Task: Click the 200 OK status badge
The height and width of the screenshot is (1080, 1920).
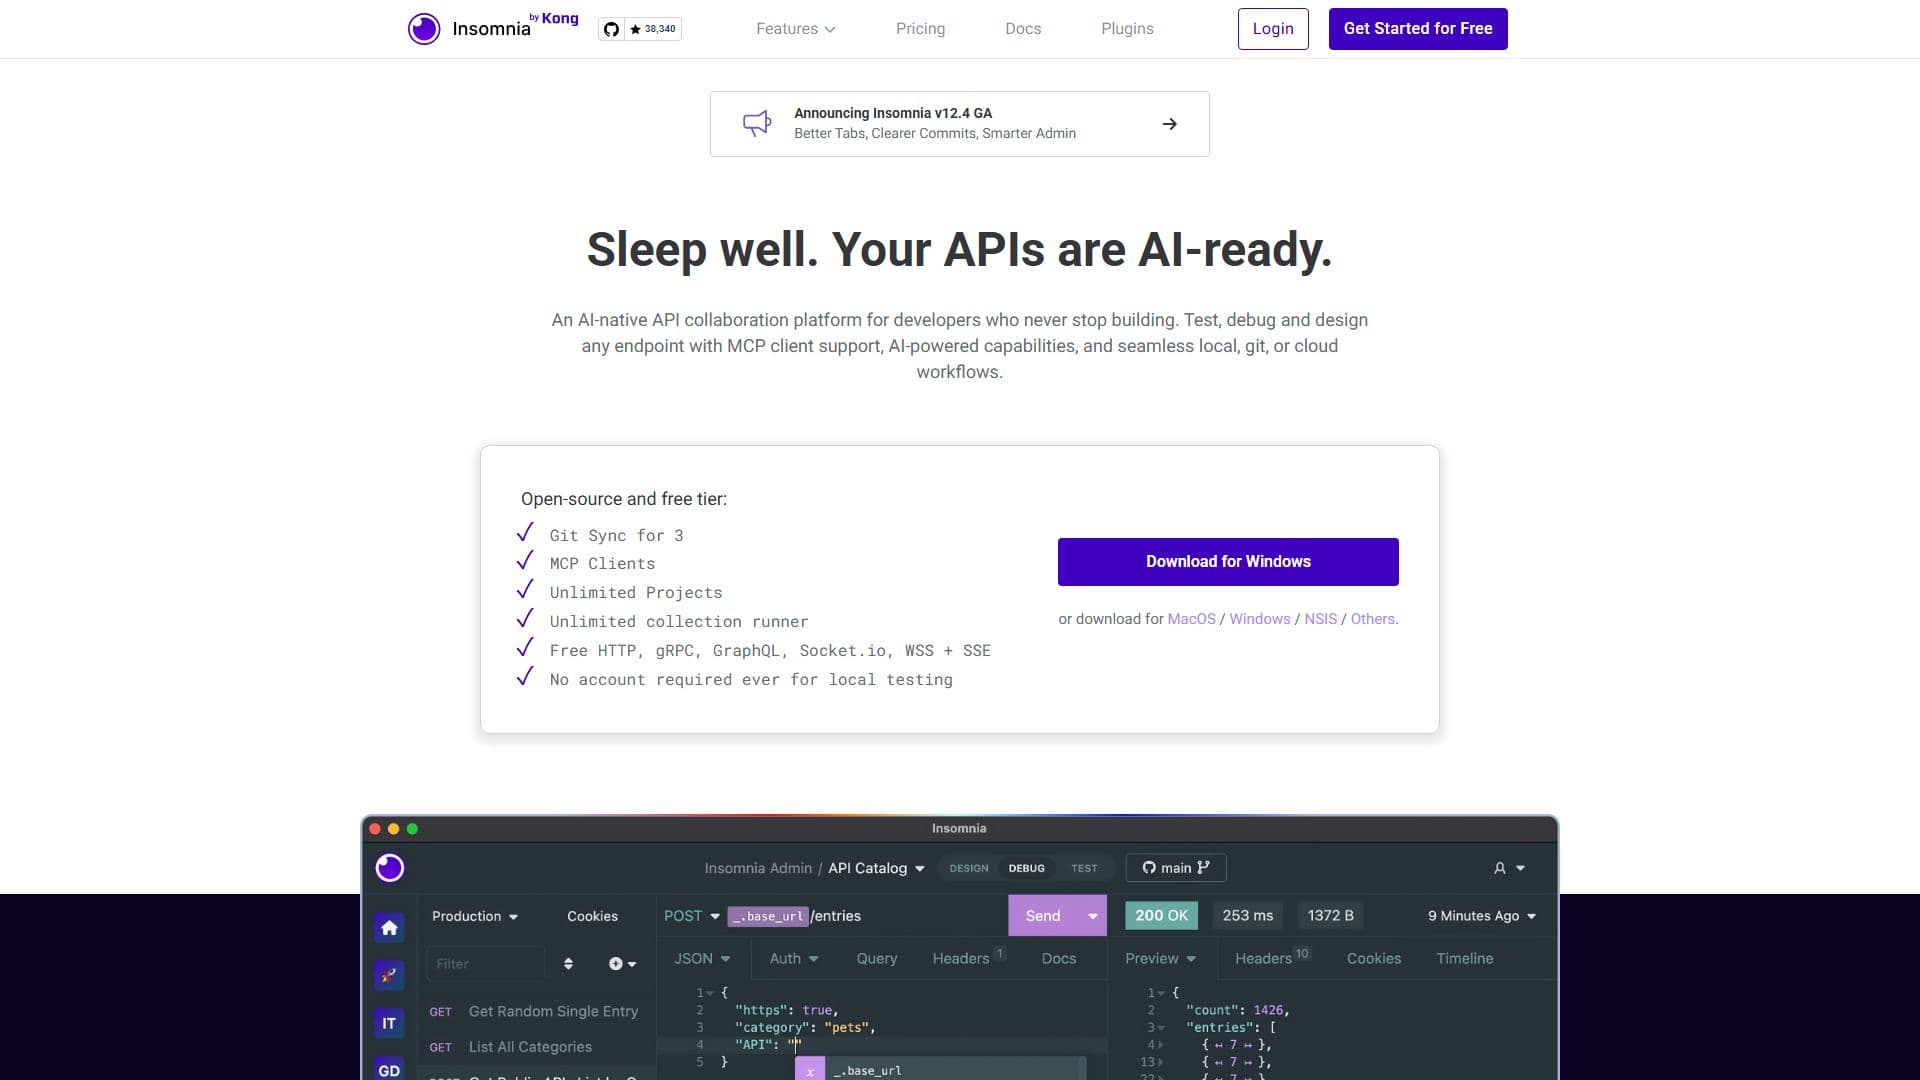Action: tap(1162, 915)
